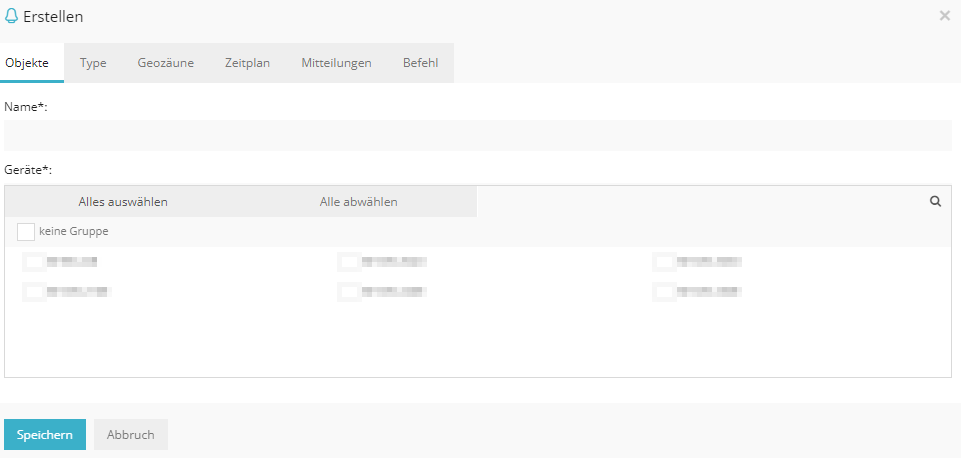The image size is (961, 458).
Task: Open the Befehl tab
Action: [420, 63]
